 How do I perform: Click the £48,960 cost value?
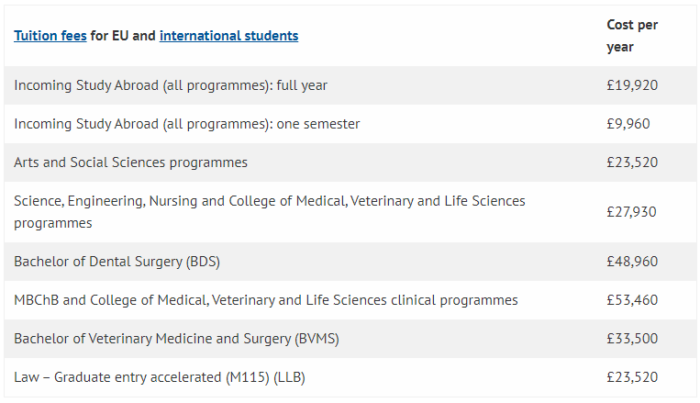[632, 262]
